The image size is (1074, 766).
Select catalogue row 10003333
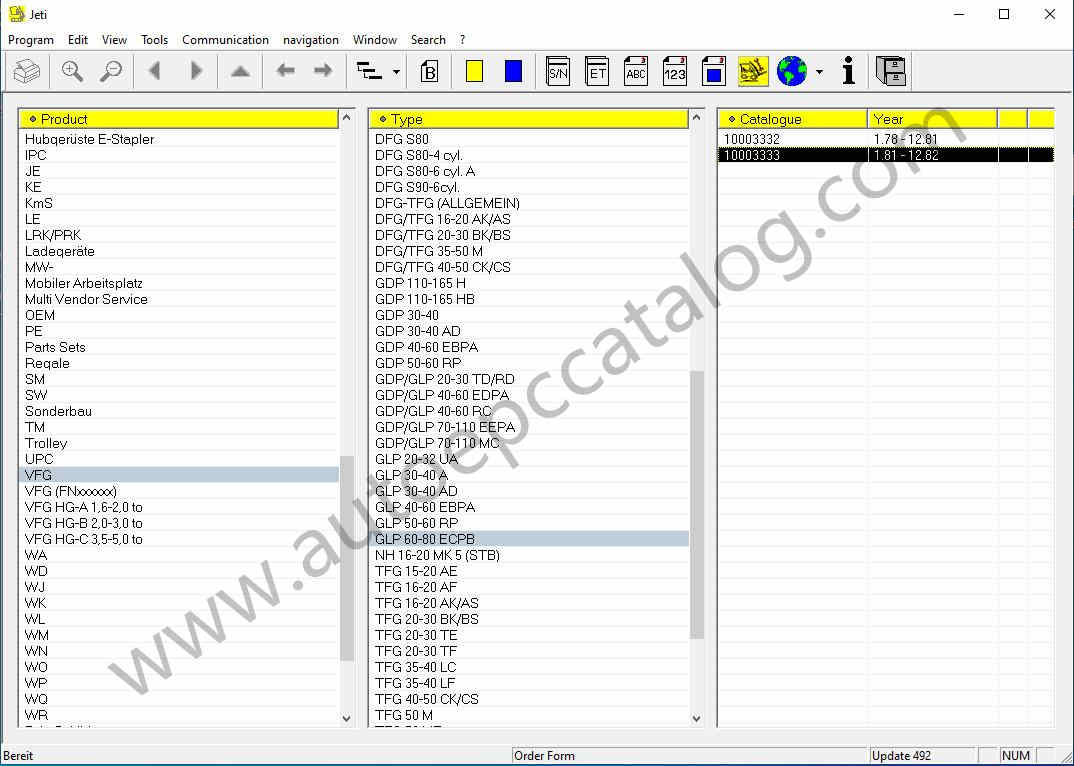[x=886, y=156]
